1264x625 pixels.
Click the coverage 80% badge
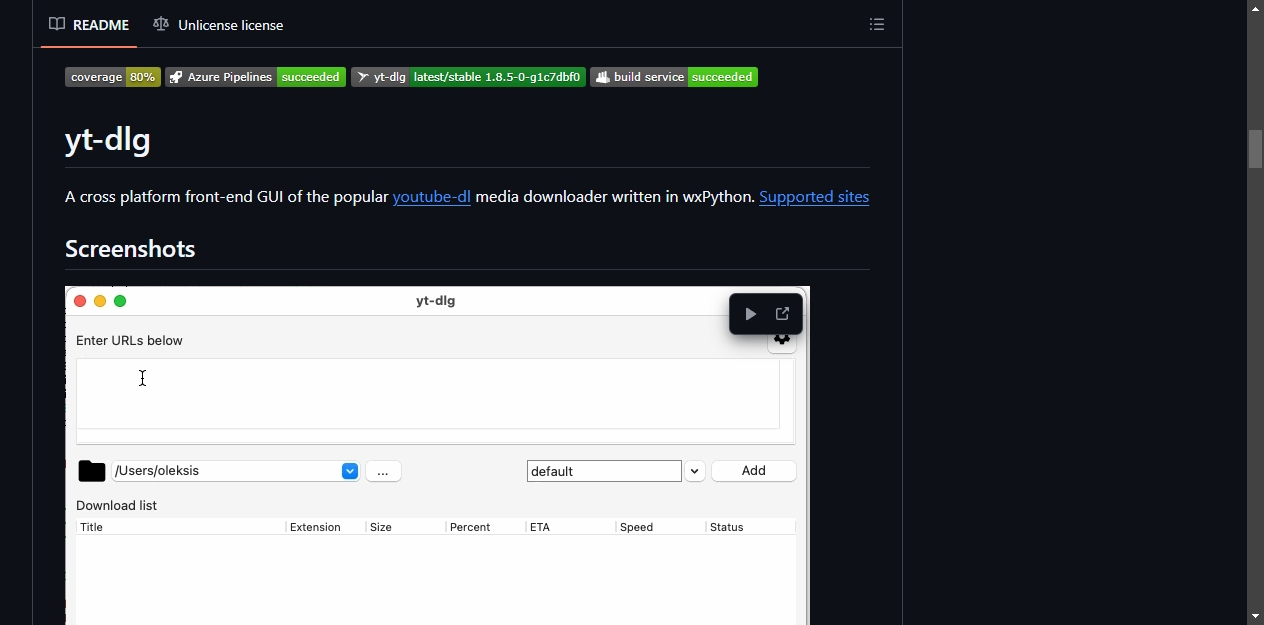pos(113,77)
